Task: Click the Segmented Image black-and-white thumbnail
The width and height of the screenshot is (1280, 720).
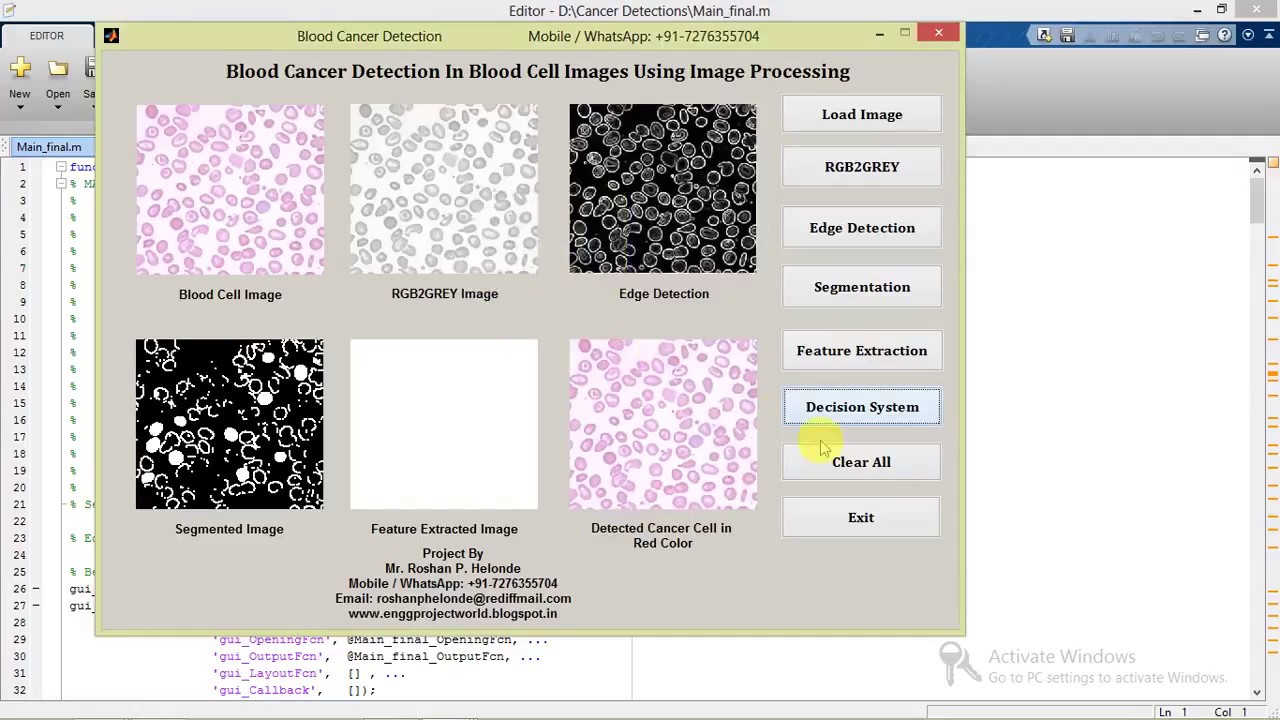Action: (x=230, y=424)
